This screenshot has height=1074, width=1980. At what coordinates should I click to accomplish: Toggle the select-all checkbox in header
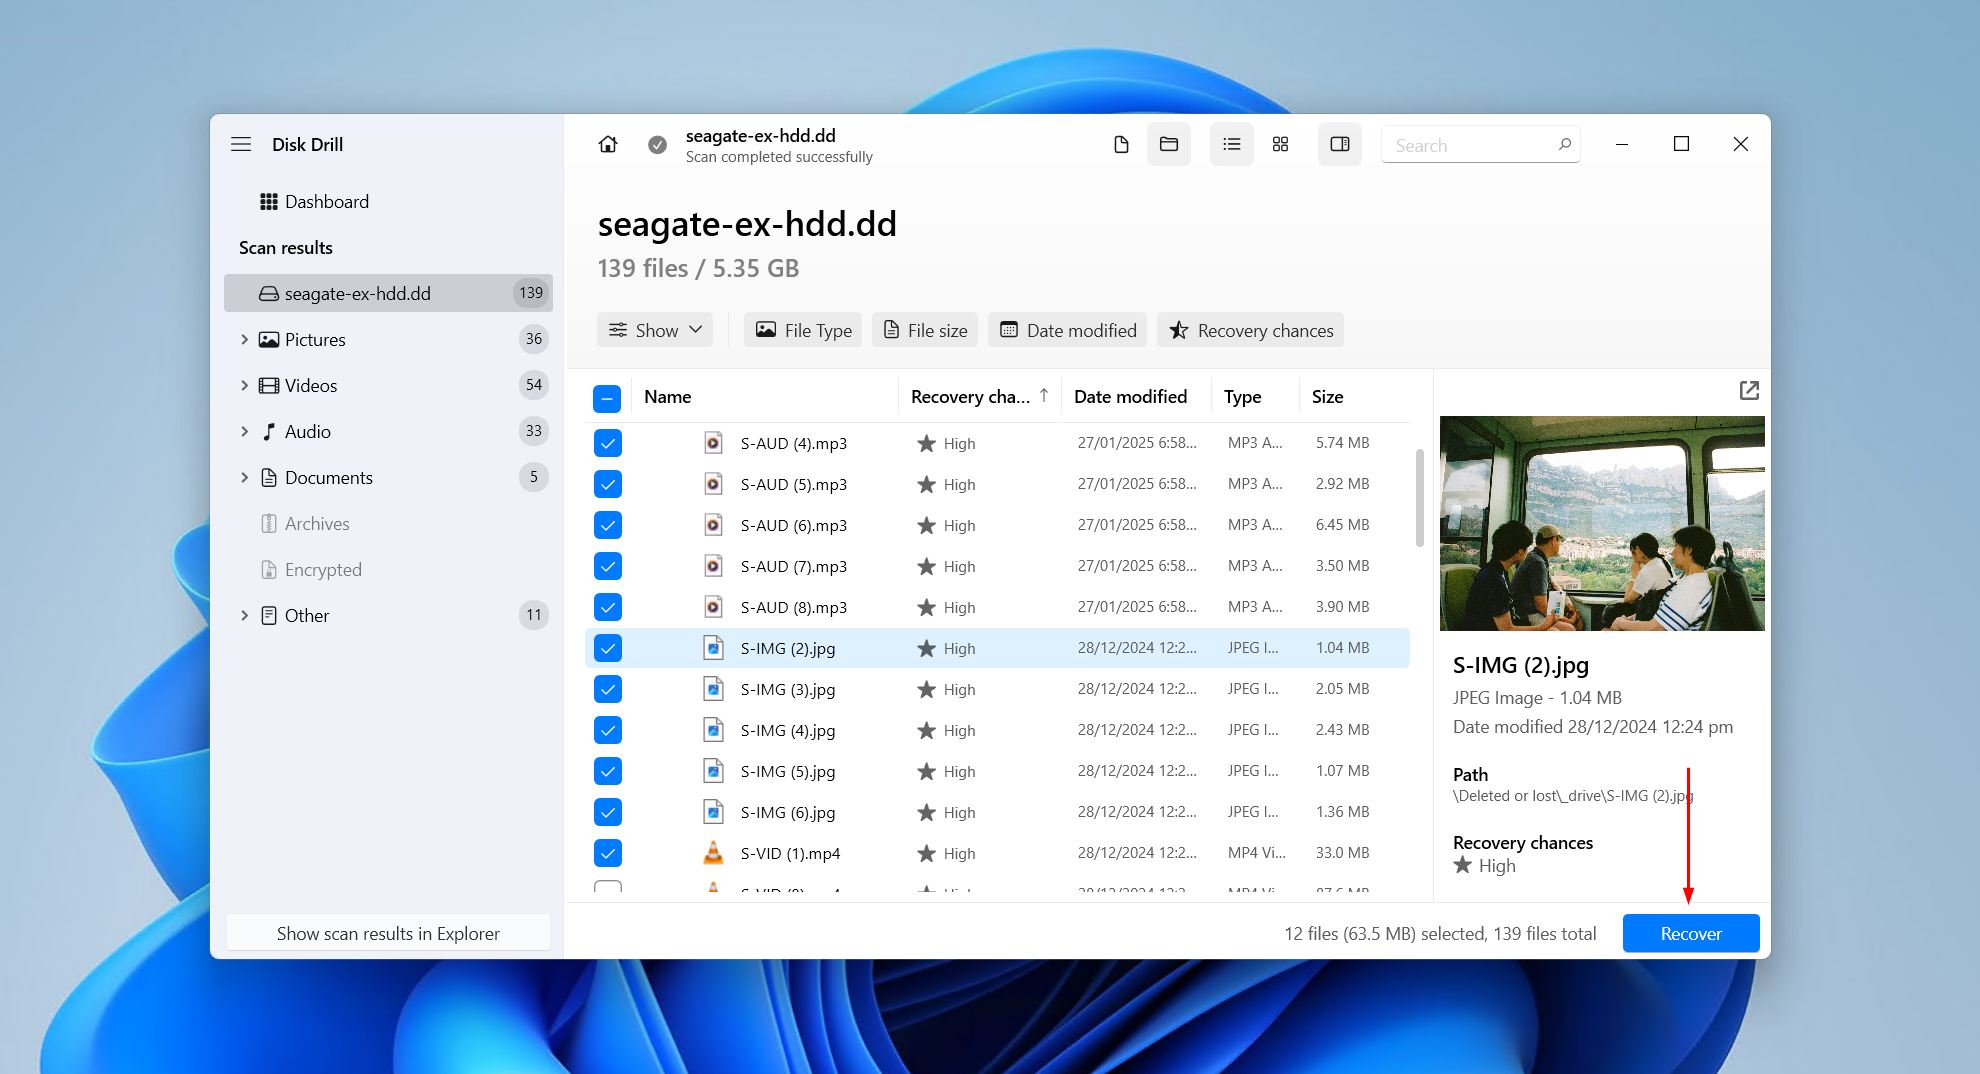(x=607, y=398)
